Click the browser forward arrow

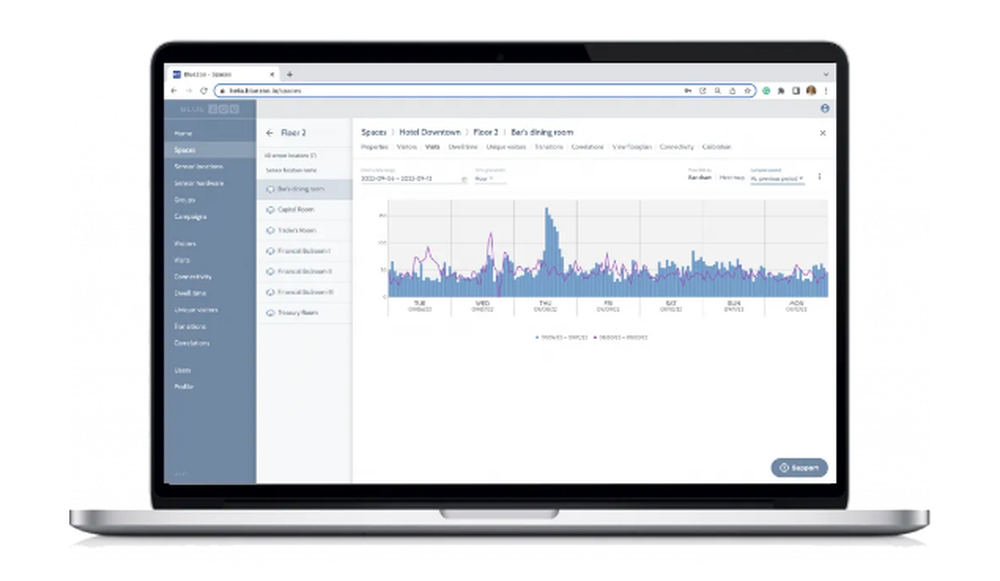pos(189,91)
